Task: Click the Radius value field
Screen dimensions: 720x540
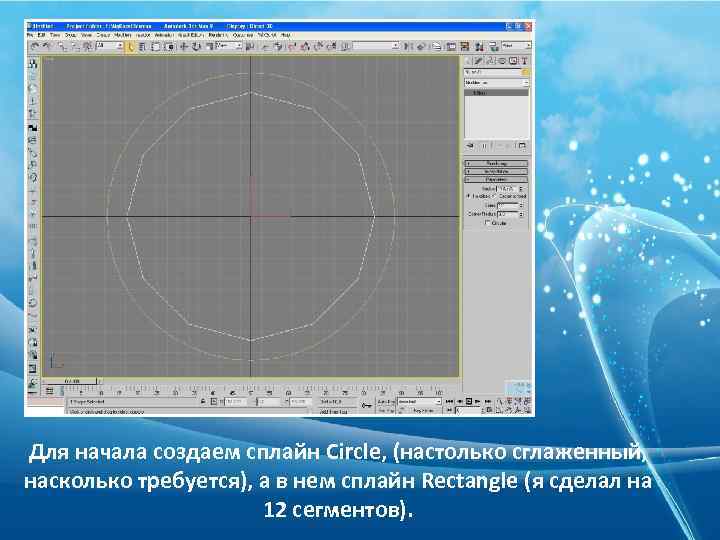Action: [507, 189]
